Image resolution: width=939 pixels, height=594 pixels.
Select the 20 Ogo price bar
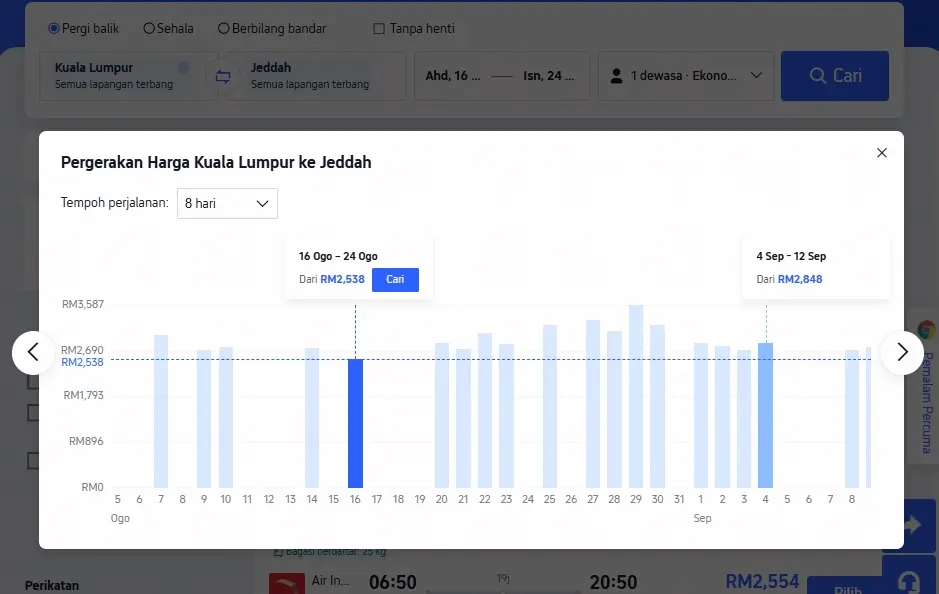[442, 416]
